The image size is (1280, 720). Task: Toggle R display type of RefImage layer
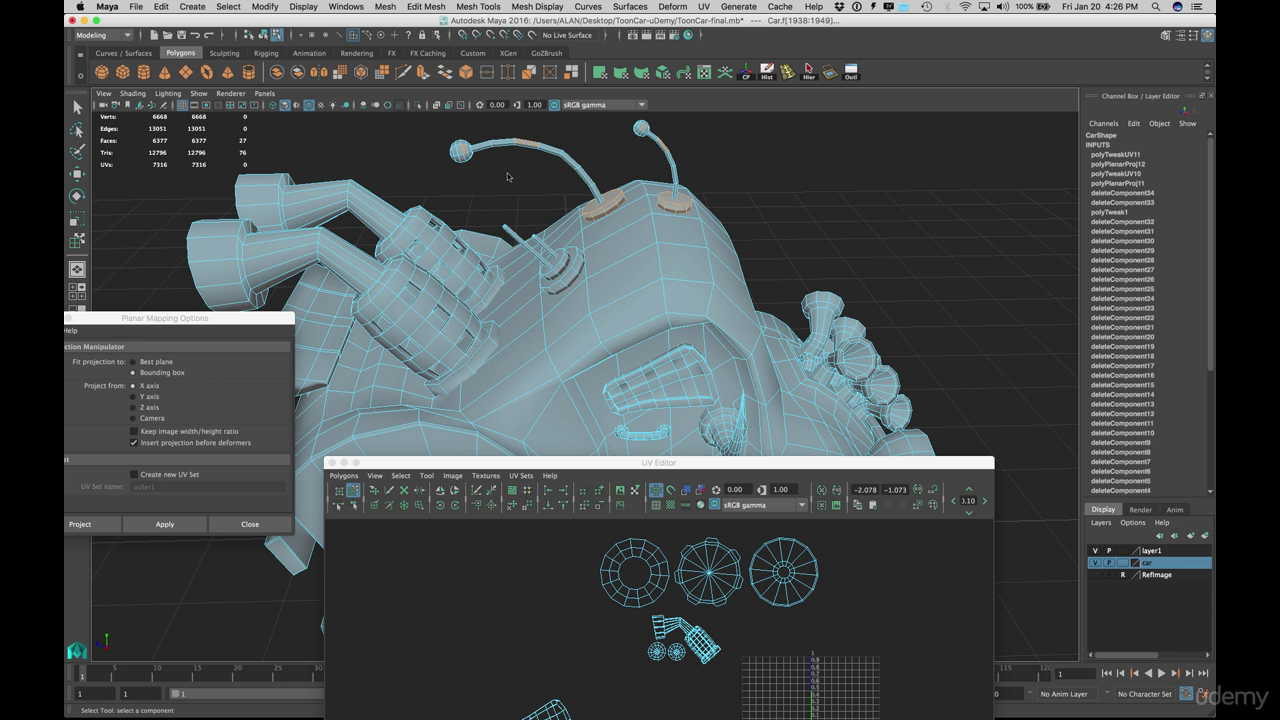coord(1123,575)
